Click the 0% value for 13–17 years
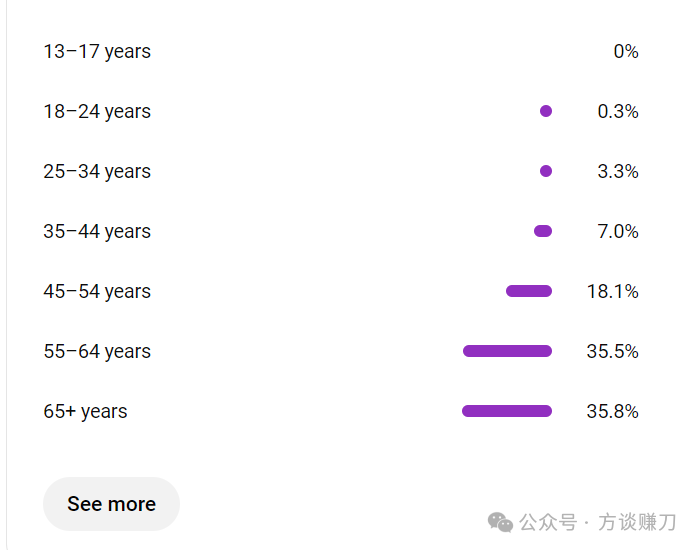This screenshot has width=699, height=550. coord(626,52)
